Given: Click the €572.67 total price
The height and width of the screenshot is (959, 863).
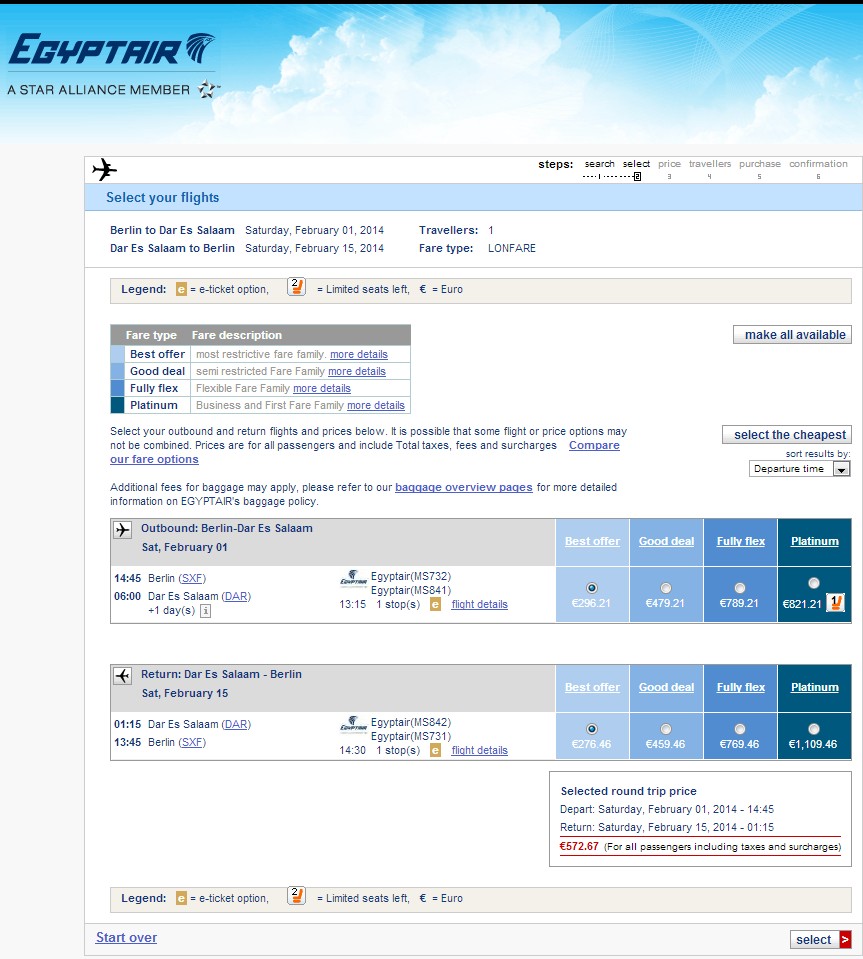Looking at the screenshot, I should click(x=579, y=846).
